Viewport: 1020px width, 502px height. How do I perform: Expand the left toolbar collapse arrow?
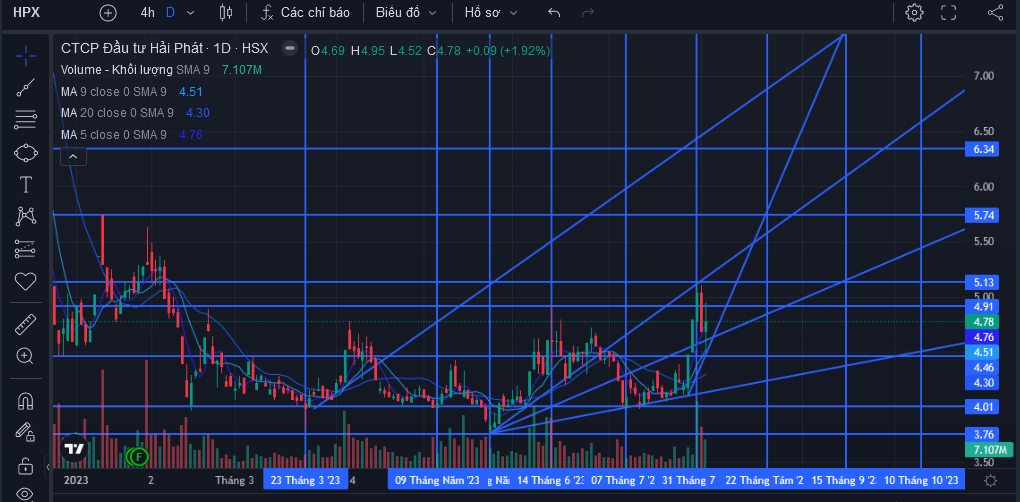(47, 467)
